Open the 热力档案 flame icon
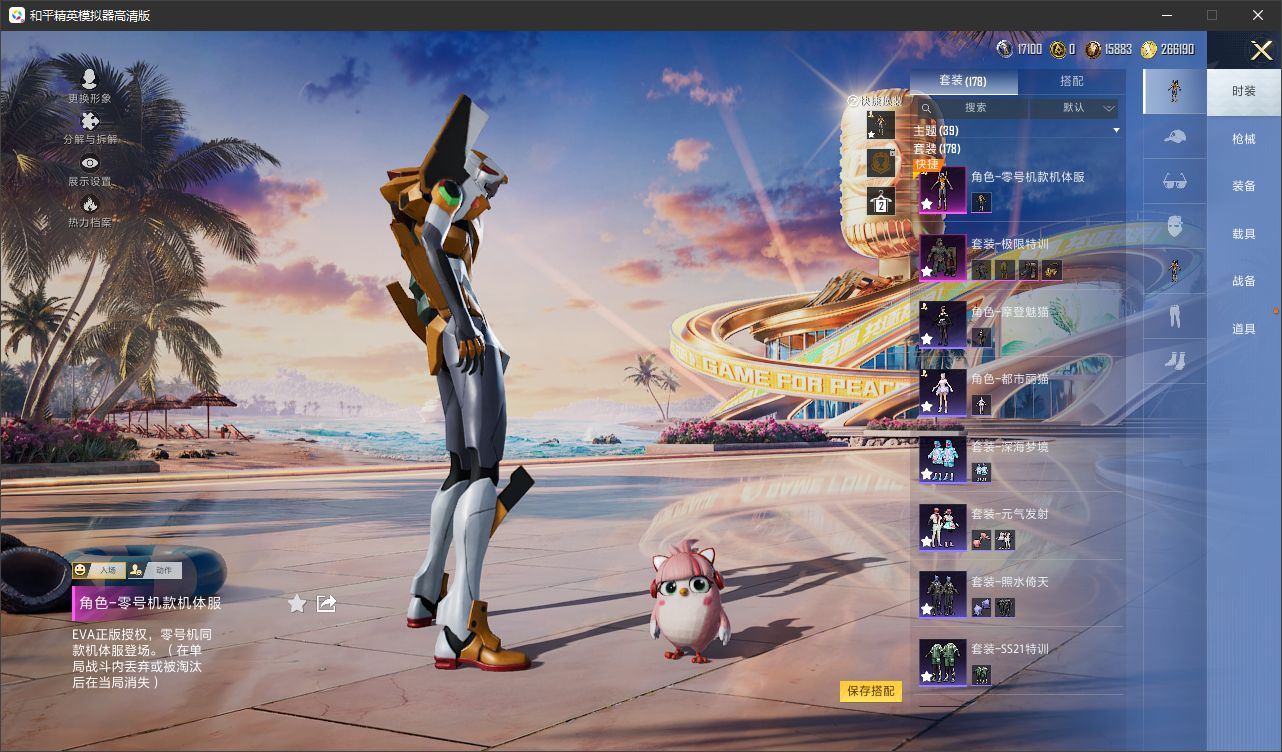 click(89, 205)
